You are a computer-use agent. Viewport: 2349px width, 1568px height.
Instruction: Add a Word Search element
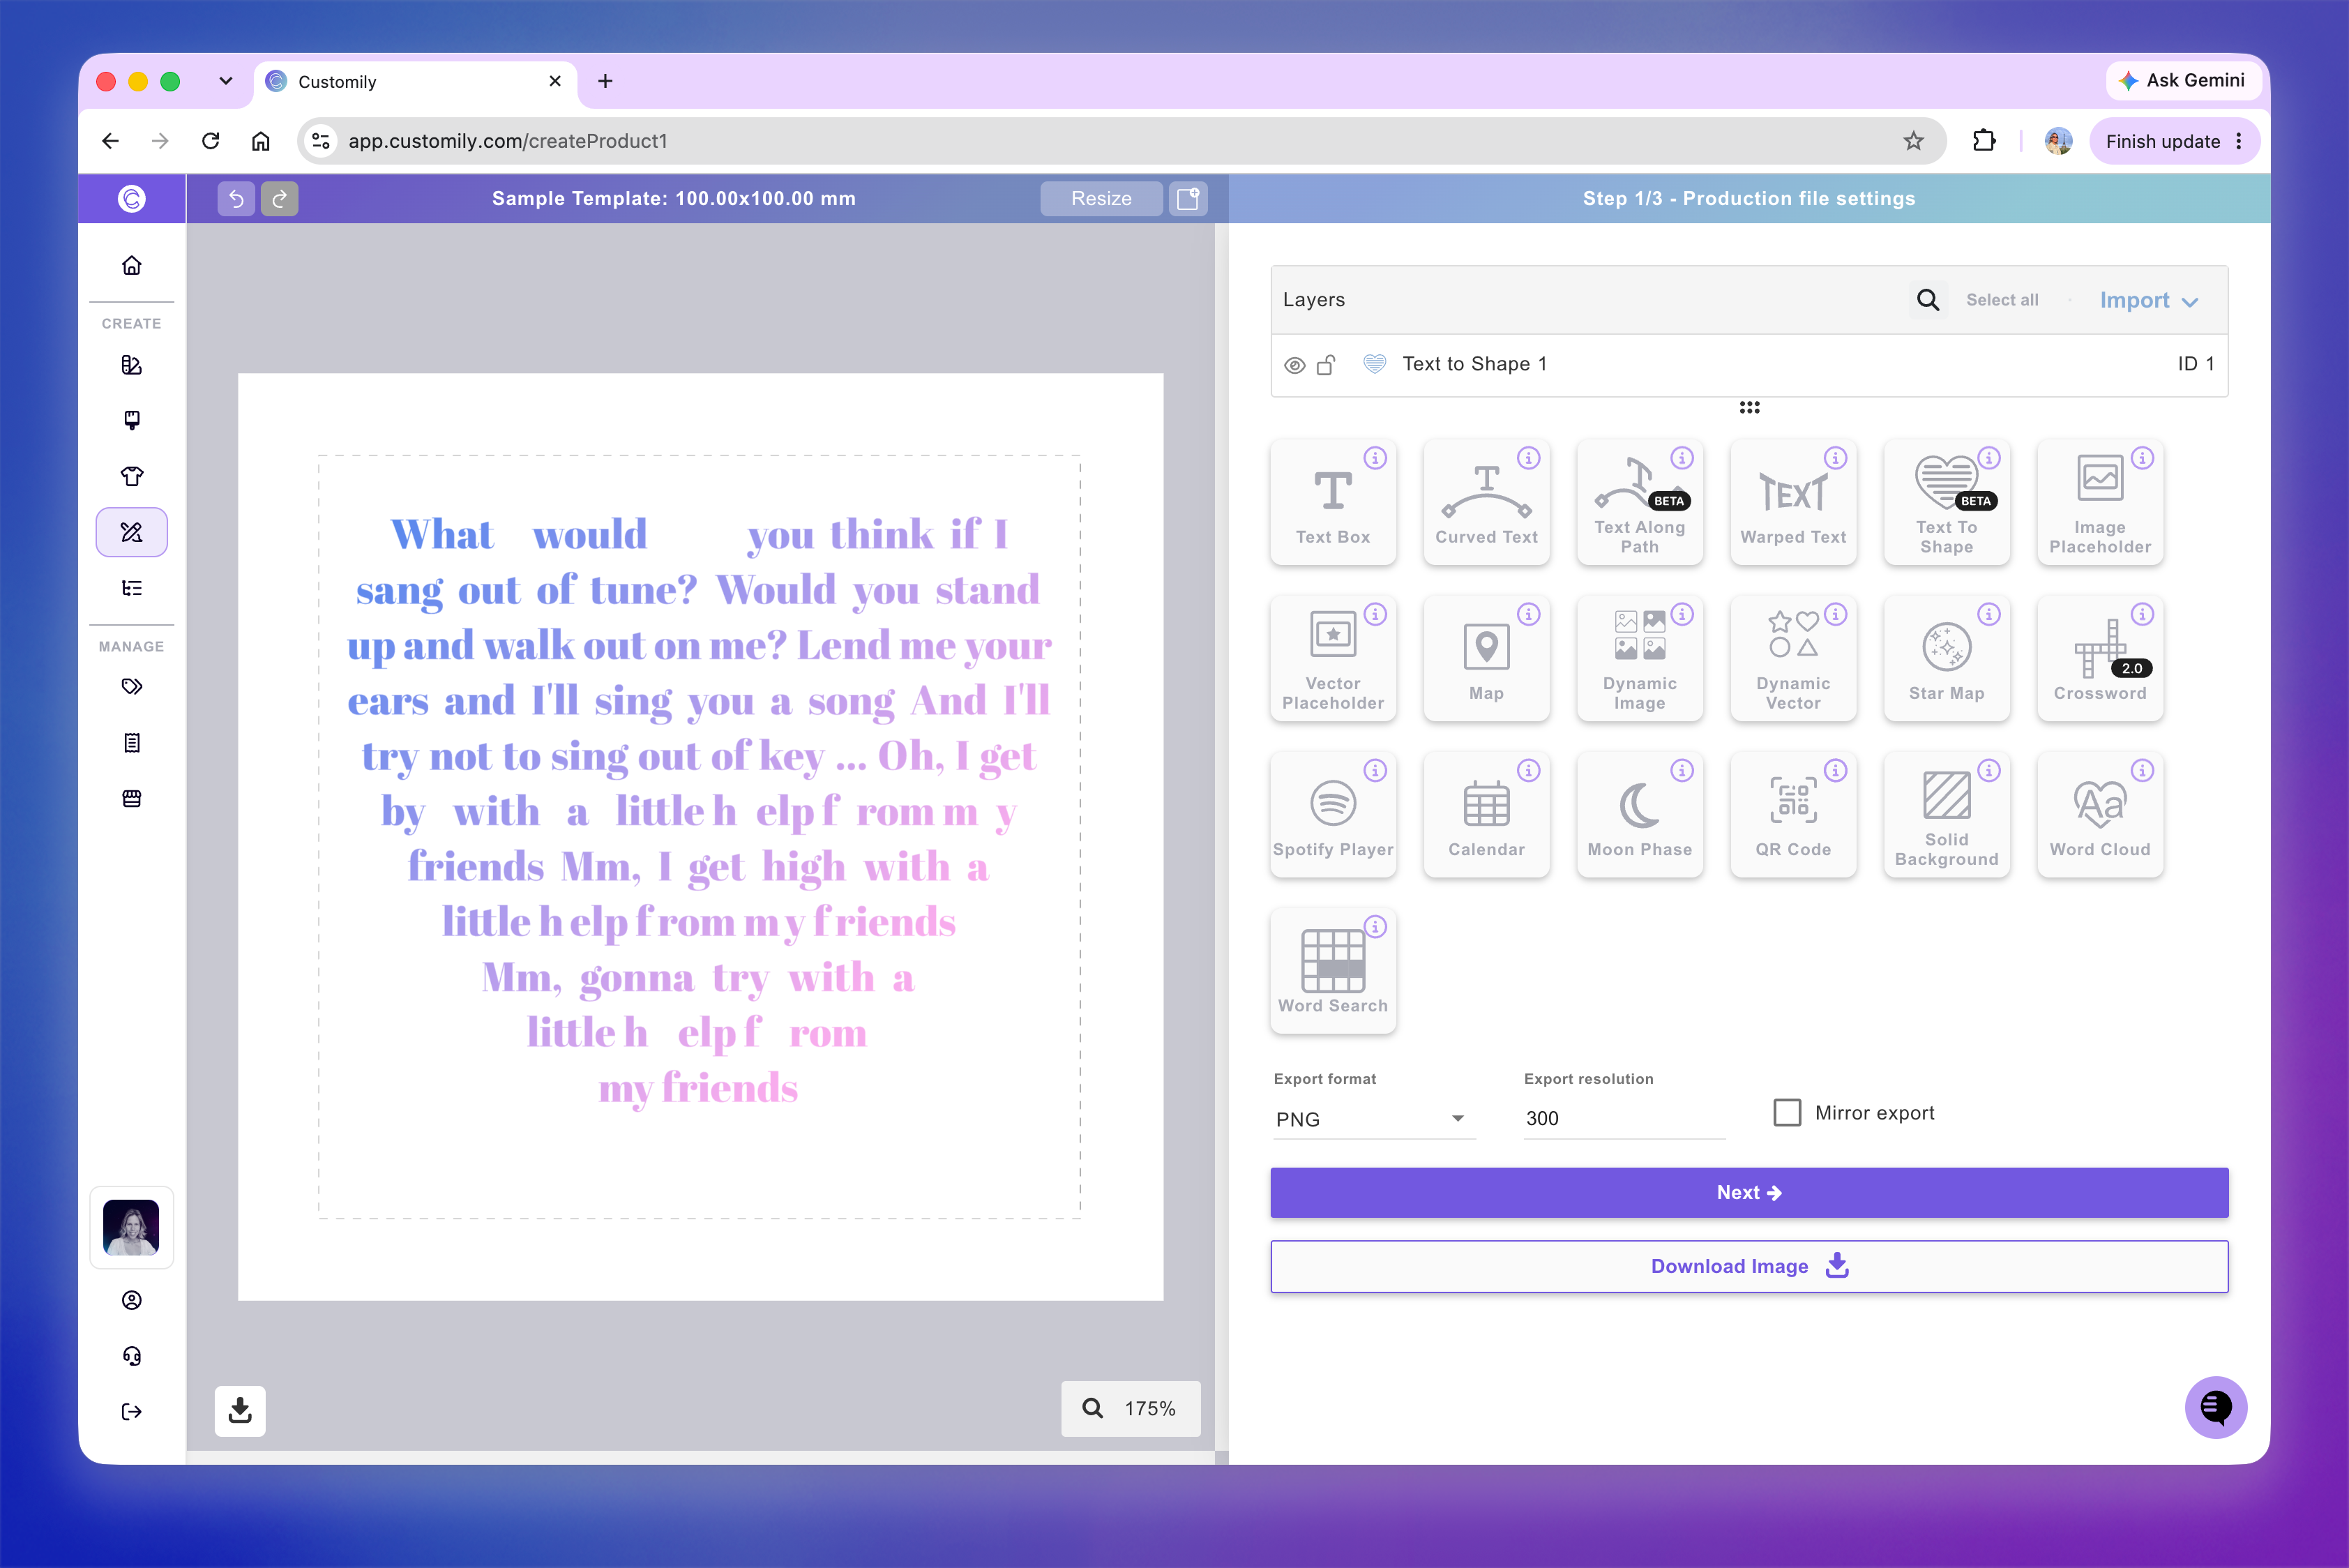(x=1333, y=971)
